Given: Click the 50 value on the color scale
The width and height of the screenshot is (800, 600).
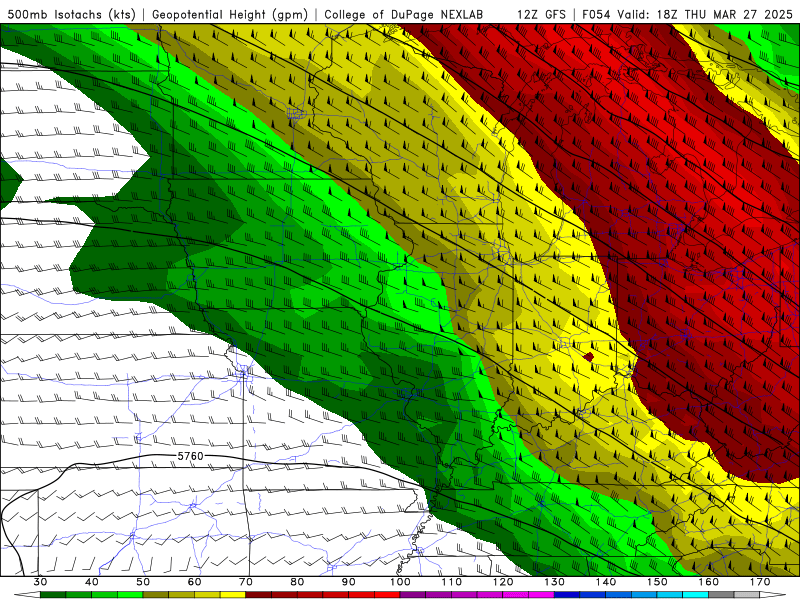Looking at the screenshot, I should [x=143, y=582].
